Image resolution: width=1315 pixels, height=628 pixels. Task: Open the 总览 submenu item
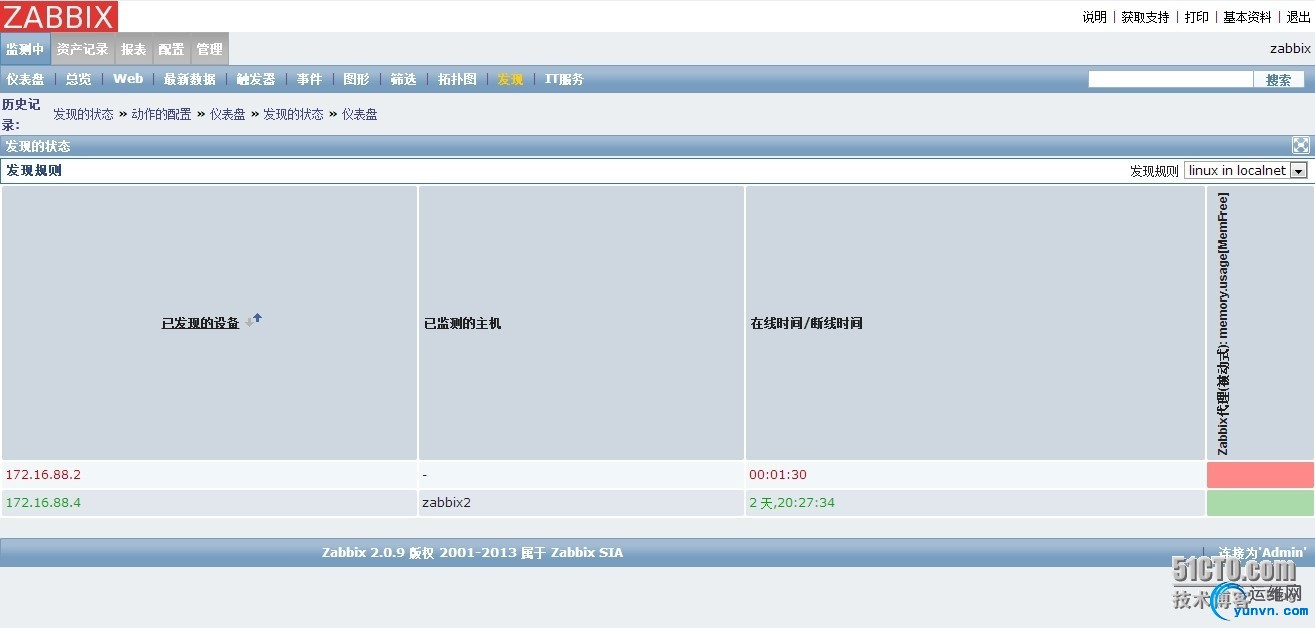(x=79, y=79)
